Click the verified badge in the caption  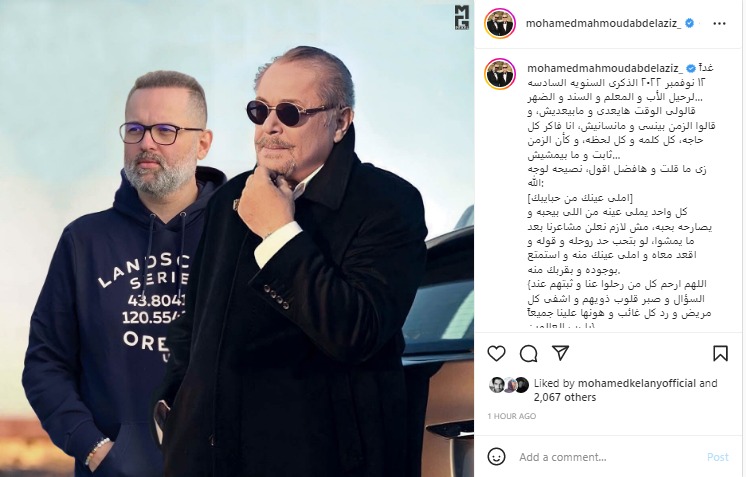point(691,68)
